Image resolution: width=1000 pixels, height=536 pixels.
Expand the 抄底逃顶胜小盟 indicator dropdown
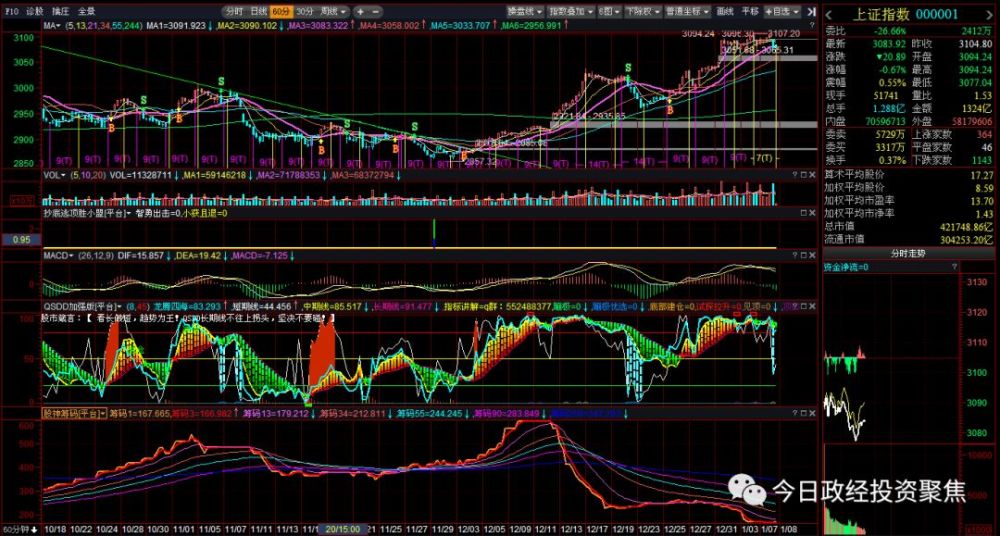(87, 212)
